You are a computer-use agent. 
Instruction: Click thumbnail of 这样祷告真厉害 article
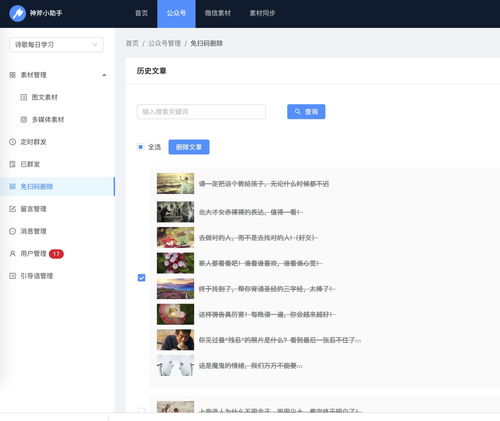[175, 314]
